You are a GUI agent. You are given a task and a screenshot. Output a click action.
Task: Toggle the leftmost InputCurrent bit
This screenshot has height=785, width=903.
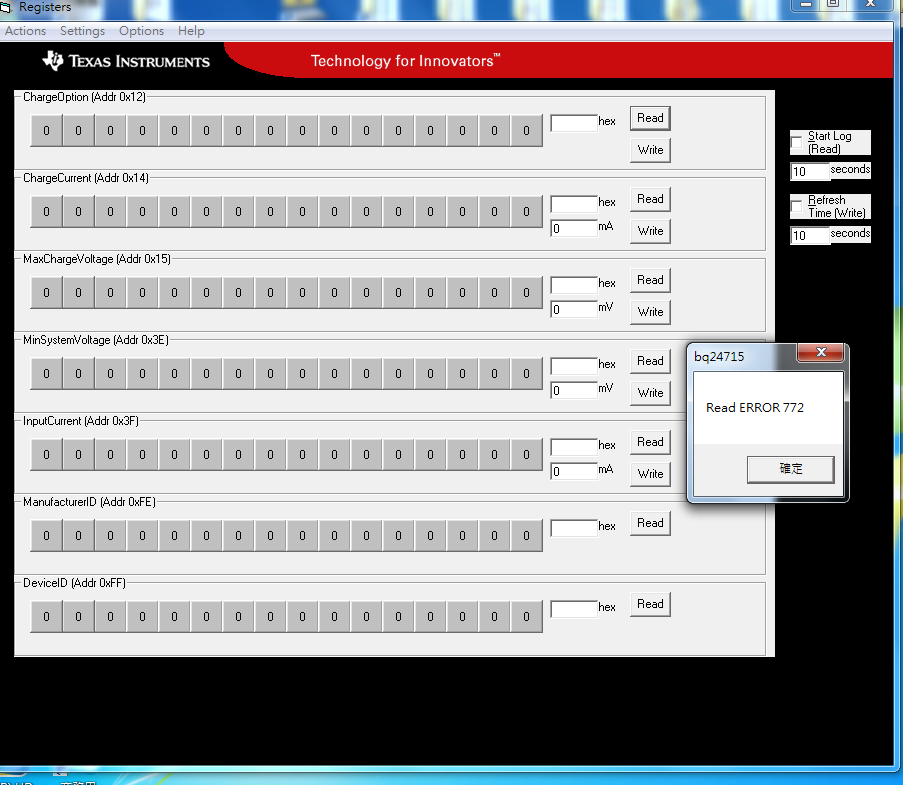(46, 456)
